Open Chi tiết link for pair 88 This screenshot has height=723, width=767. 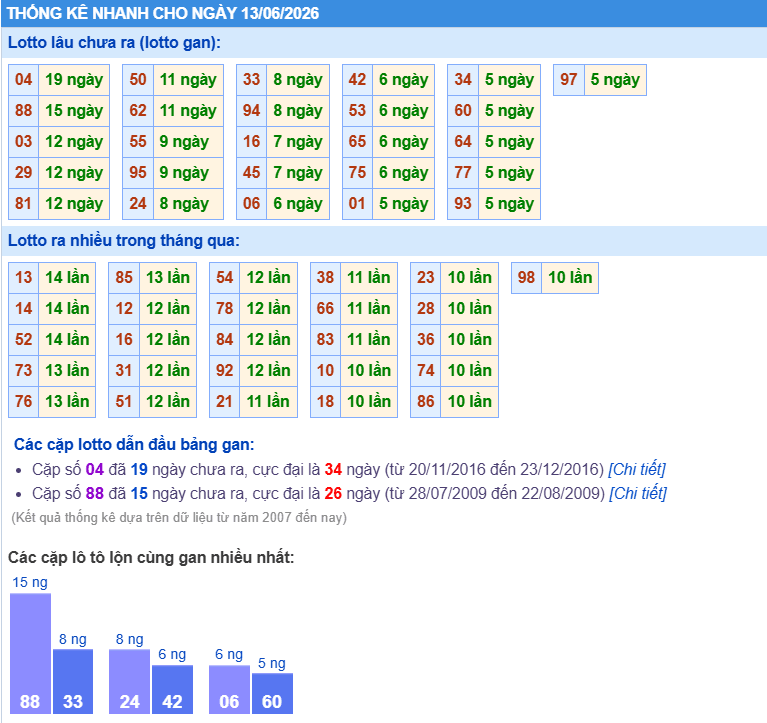pos(637,493)
